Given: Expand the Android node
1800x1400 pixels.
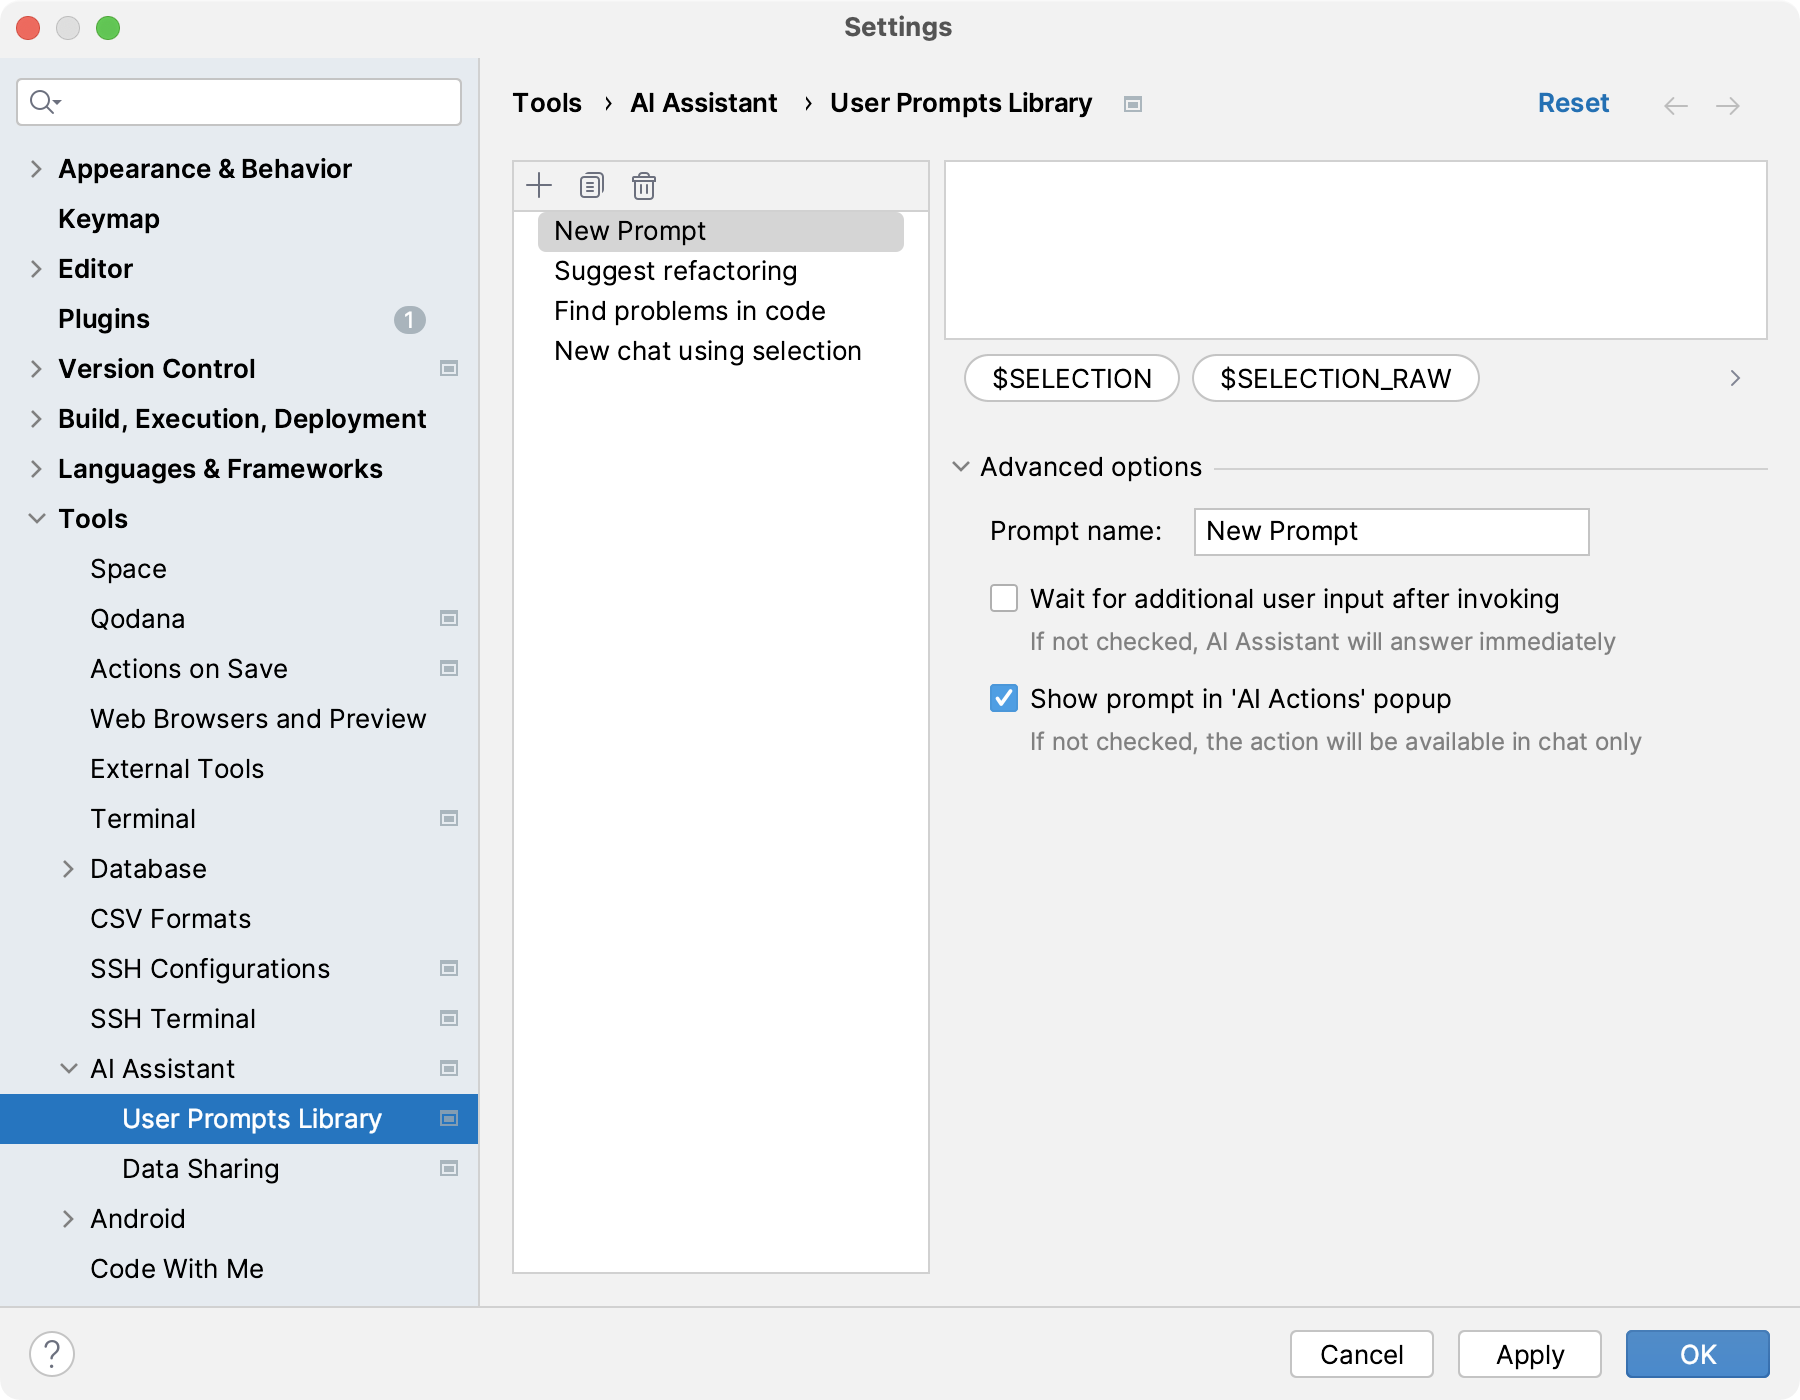Looking at the screenshot, I should click(x=68, y=1218).
